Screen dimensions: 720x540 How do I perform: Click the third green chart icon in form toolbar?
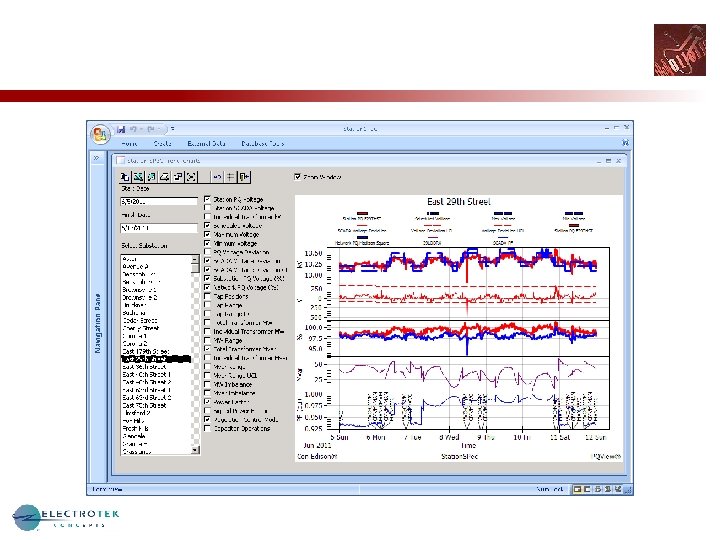tap(151, 177)
